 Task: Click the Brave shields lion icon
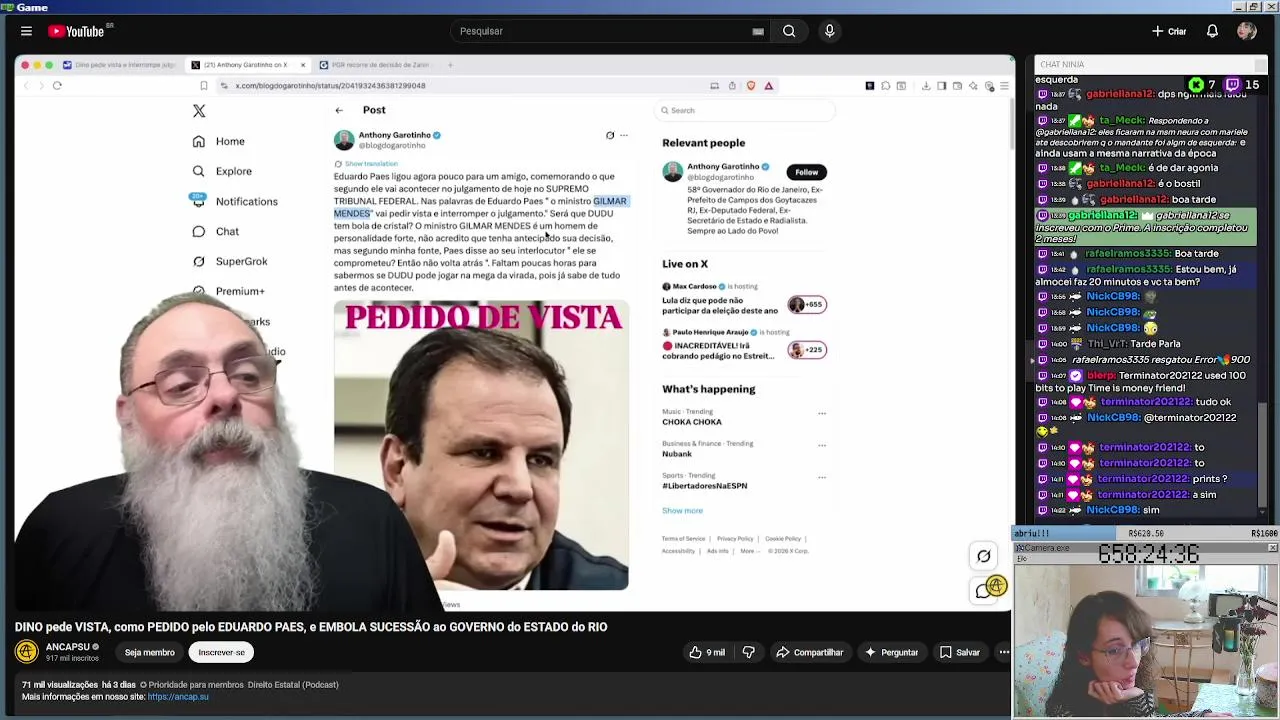[x=751, y=85]
